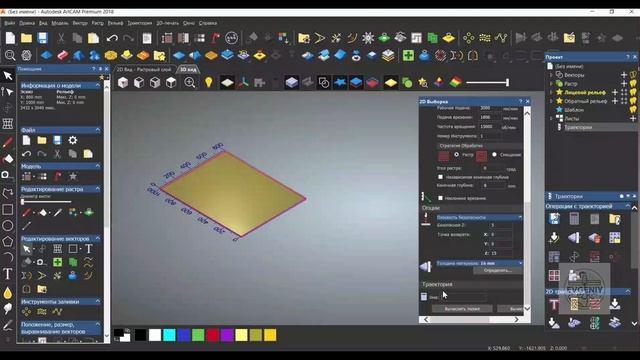Toggle the Независимая конечная глубина checkbox
The height and width of the screenshot is (360, 640).
point(440,177)
